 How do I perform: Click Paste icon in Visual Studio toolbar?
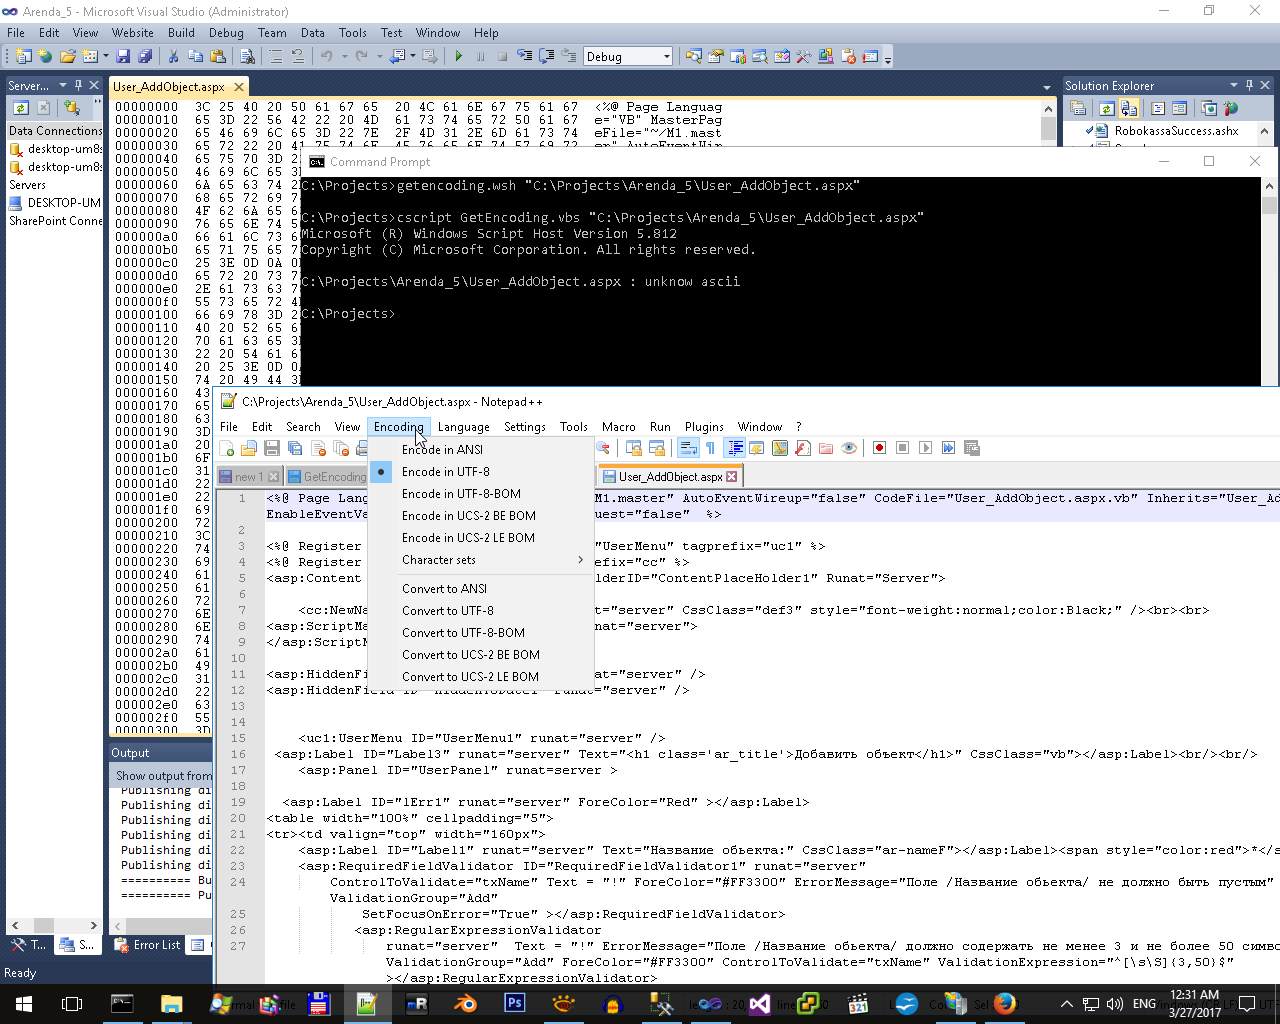[x=217, y=56]
